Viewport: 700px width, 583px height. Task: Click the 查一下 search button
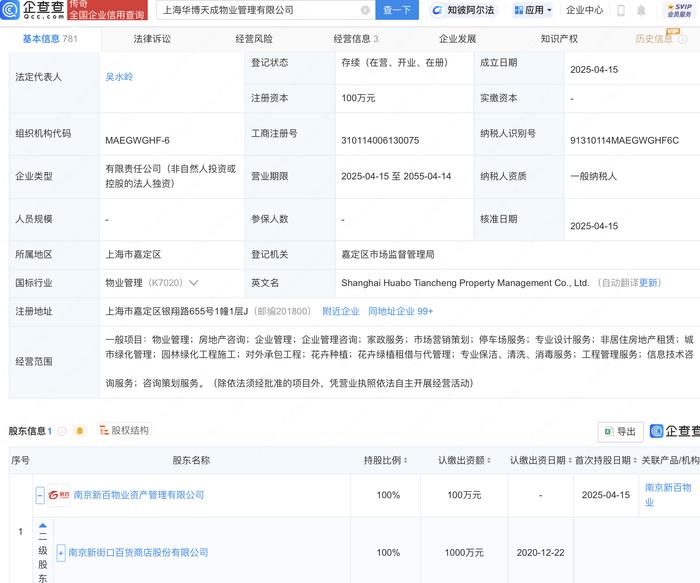click(x=397, y=10)
